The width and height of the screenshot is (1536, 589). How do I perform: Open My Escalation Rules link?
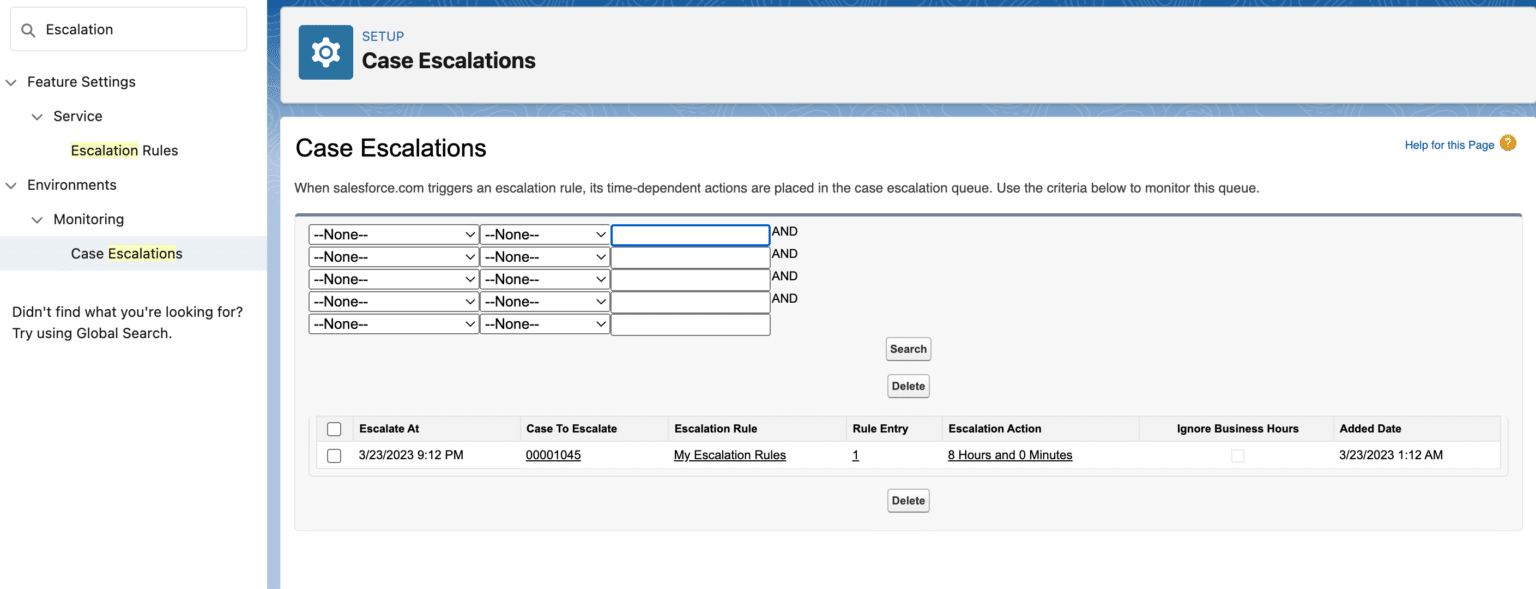coord(730,456)
